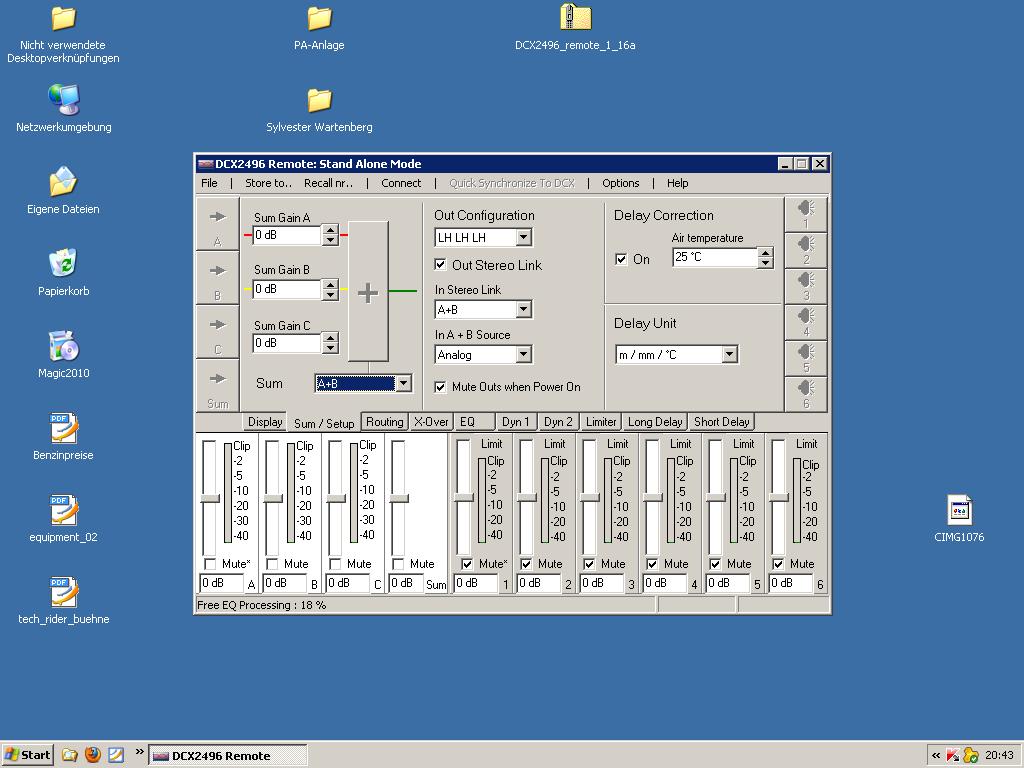Mute input channel A
The image size is (1024, 768).
[210, 564]
